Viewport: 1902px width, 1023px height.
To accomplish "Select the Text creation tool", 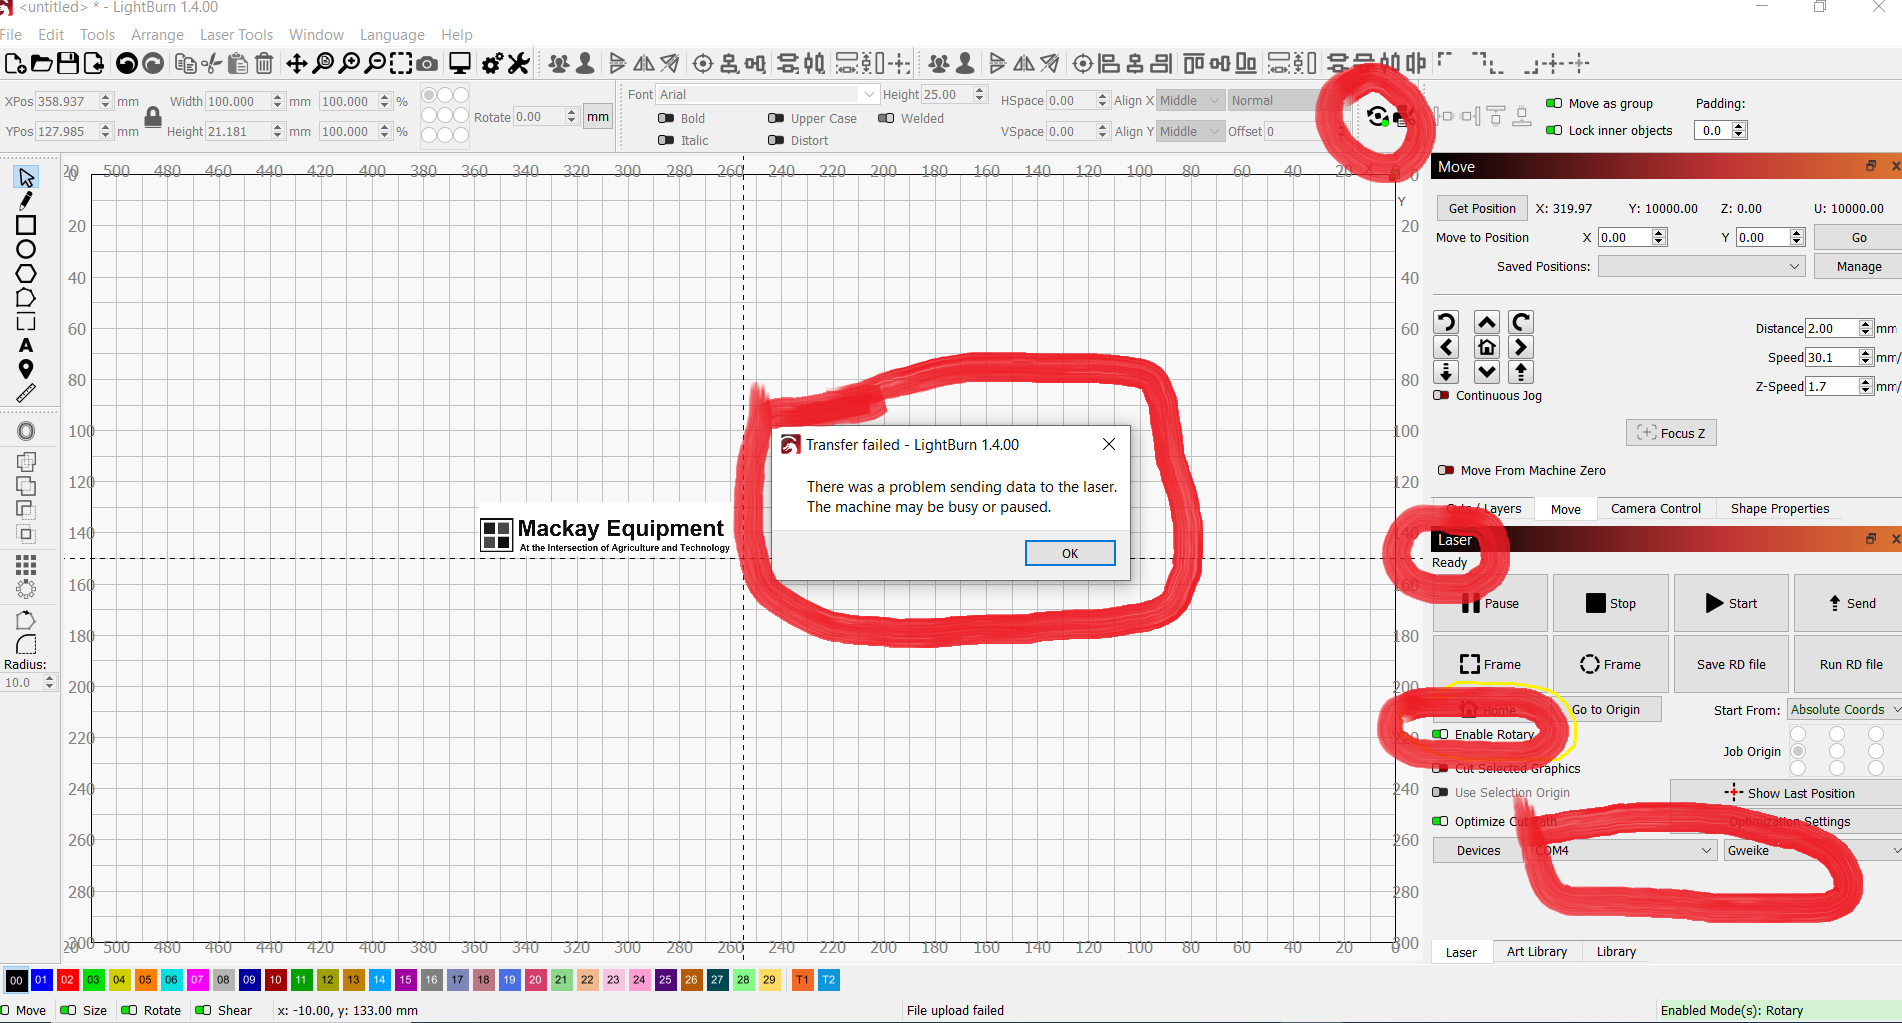I will click(x=27, y=344).
